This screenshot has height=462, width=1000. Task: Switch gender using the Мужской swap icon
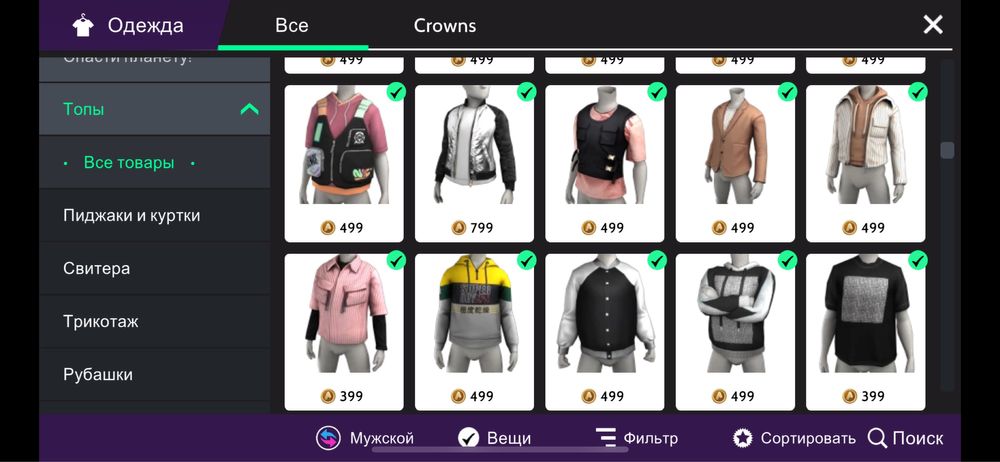(328, 438)
